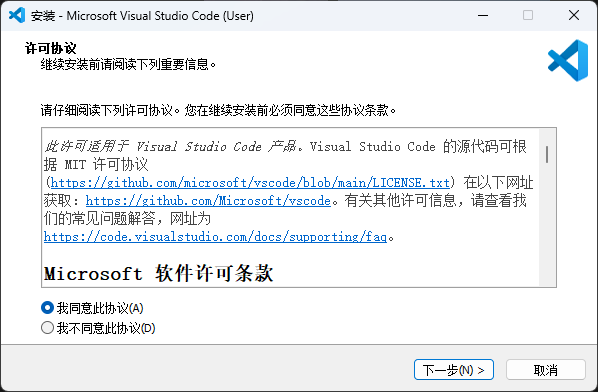The height and width of the screenshot is (392, 598).
Task: Click the large VS Code logo in header
Action: point(568,60)
